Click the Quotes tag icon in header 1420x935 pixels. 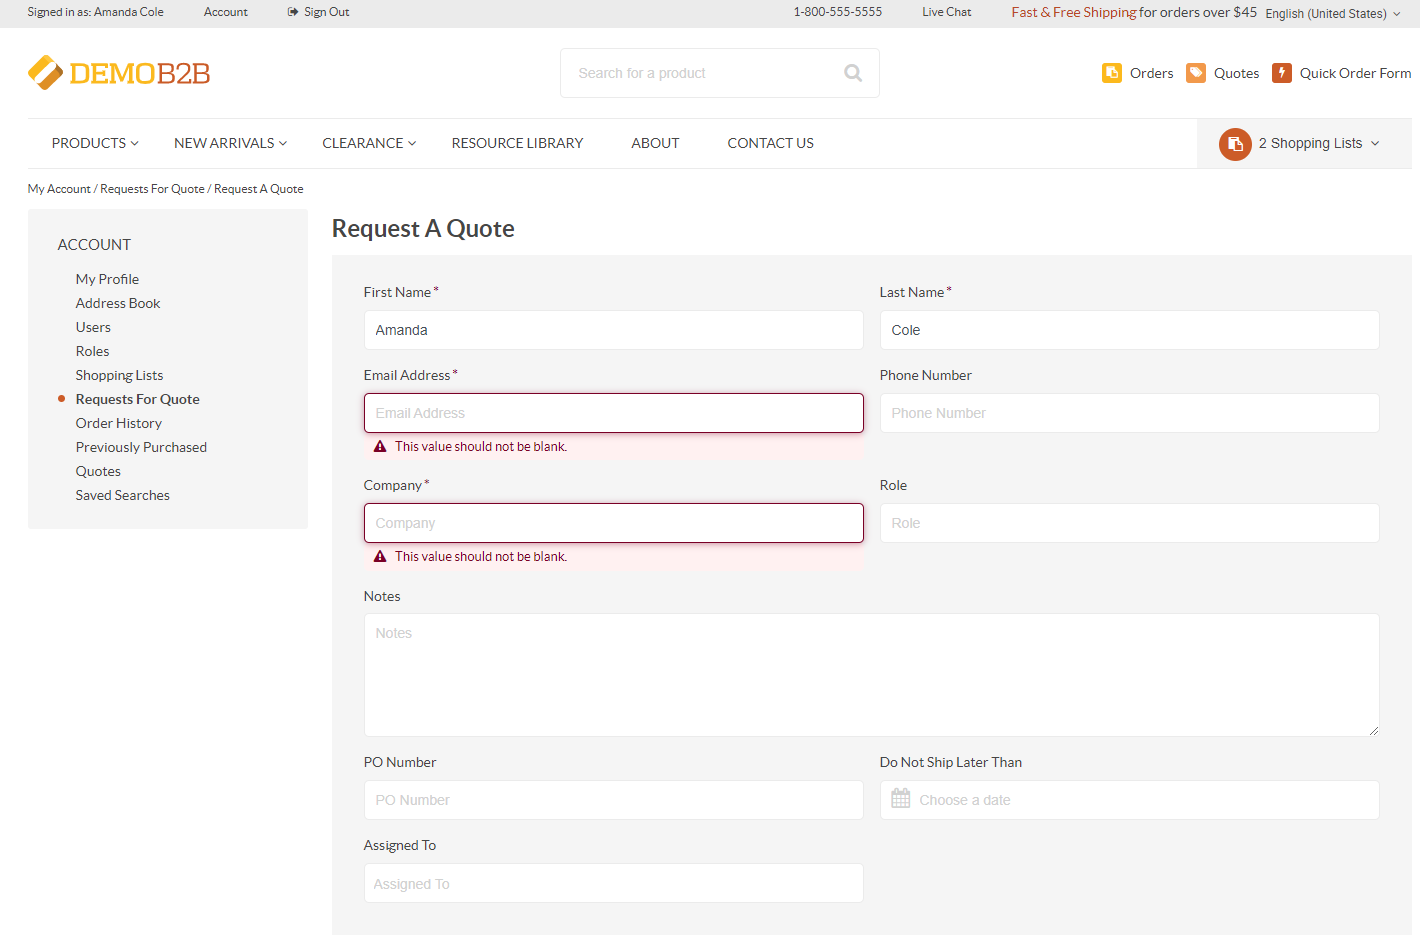[x=1196, y=73]
